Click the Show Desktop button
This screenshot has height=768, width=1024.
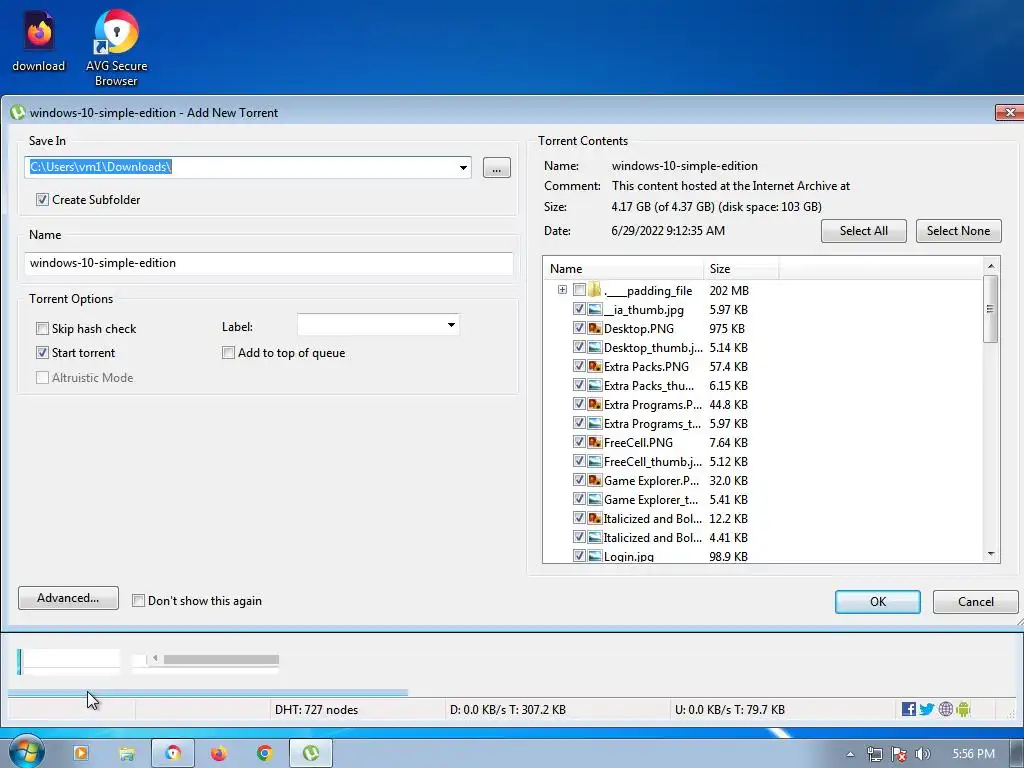click(1017, 754)
